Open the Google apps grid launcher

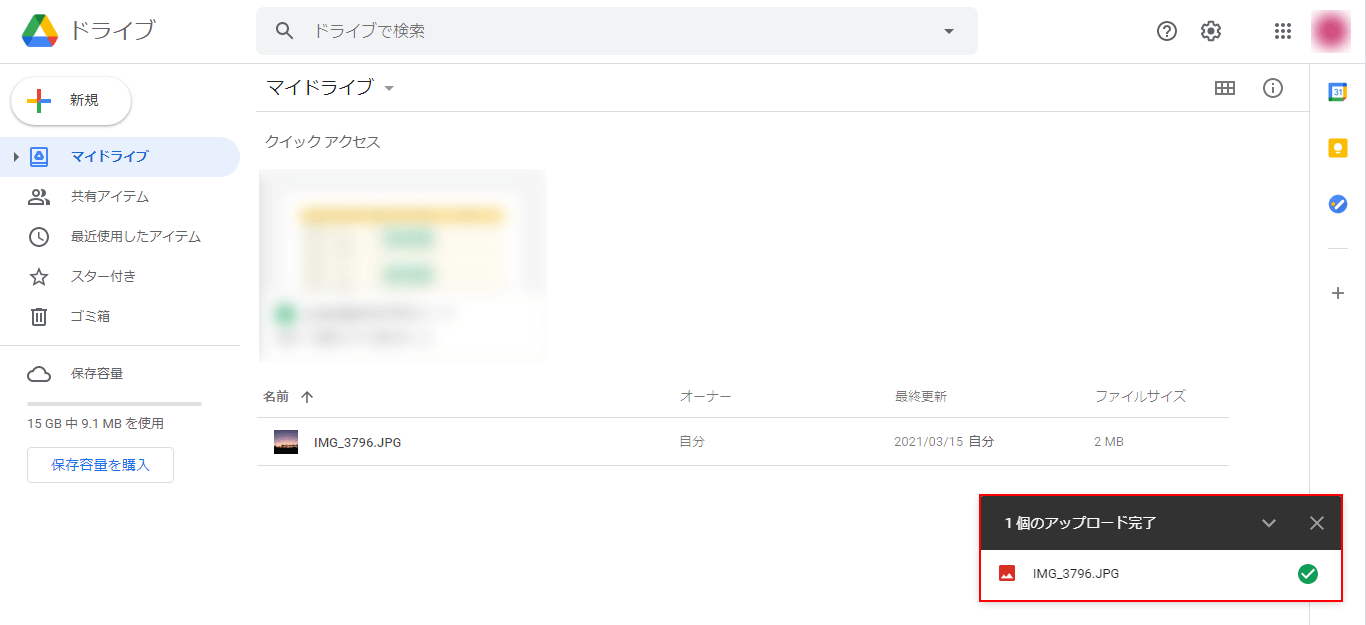(1283, 31)
